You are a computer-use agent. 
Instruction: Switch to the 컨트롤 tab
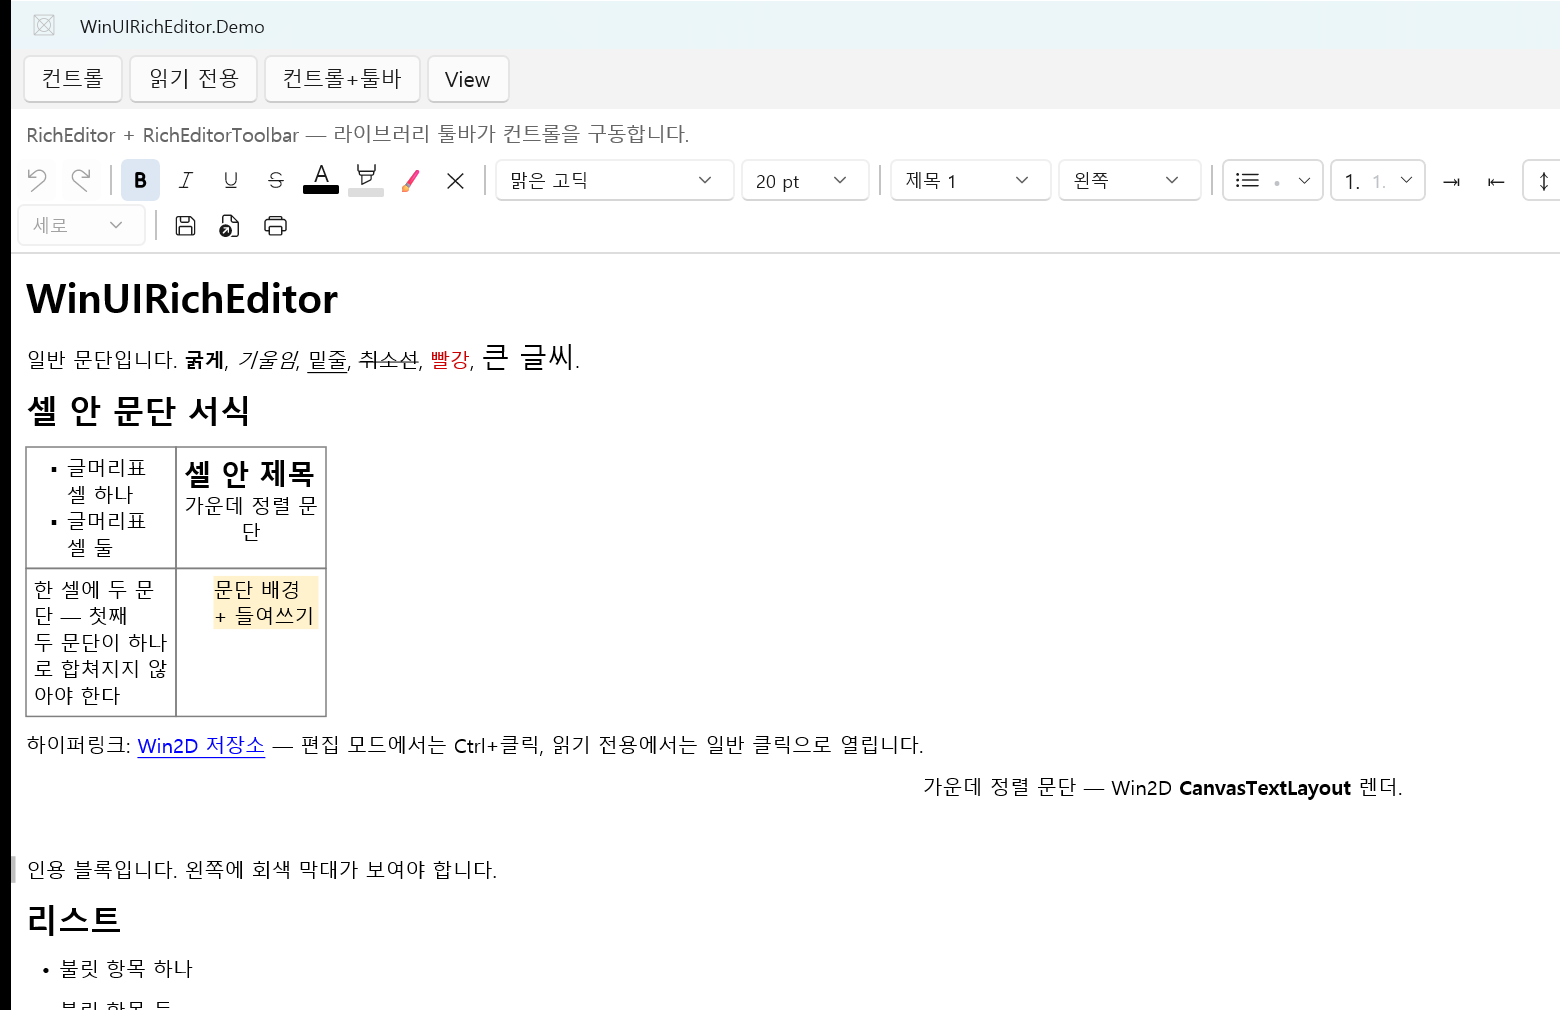pos(73,79)
